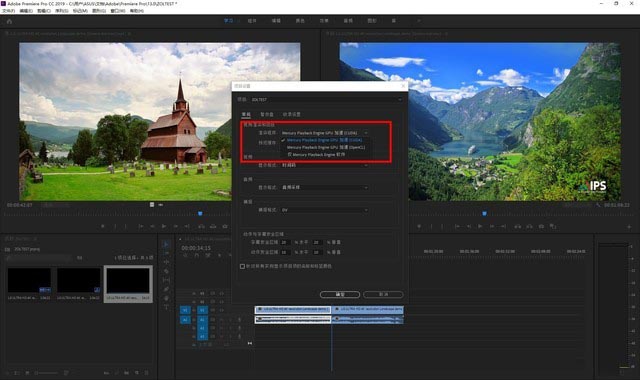This screenshot has height=380, width=640.
Task: Switch Project panel to icon view
Action: 27,373
